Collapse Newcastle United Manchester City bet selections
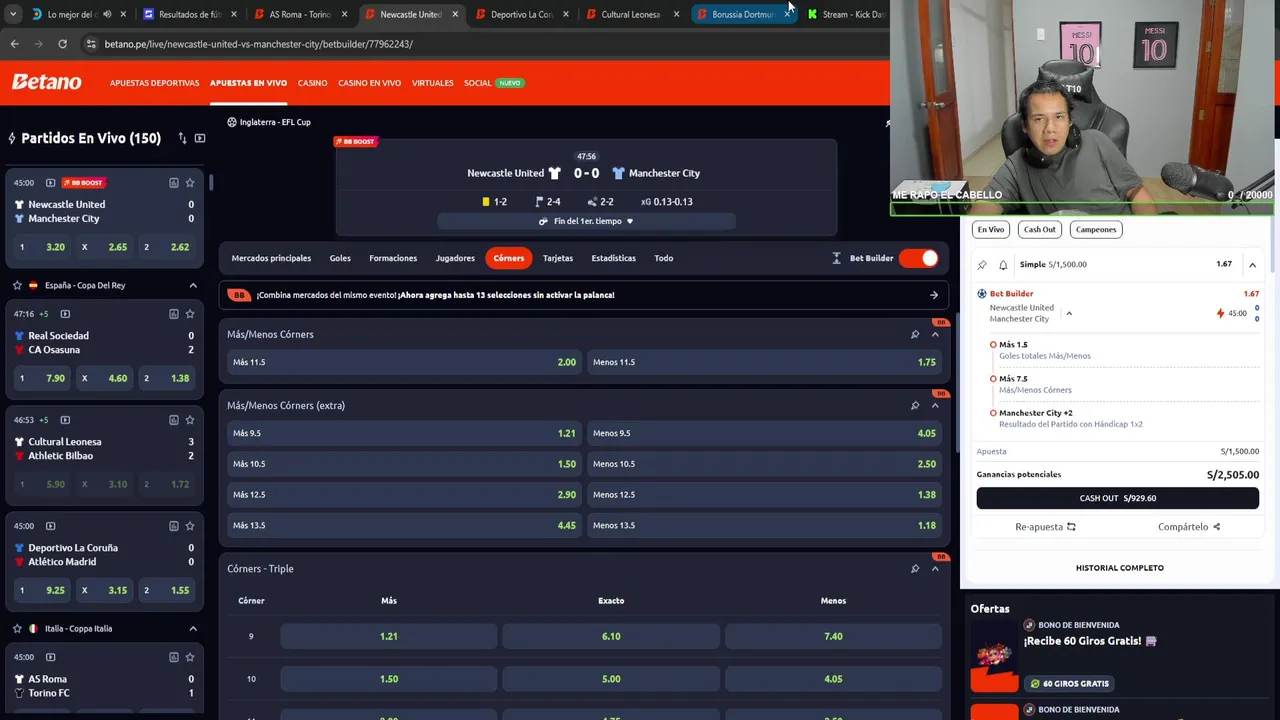This screenshot has width=1280, height=720. pyautogui.click(x=1069, y=313)
